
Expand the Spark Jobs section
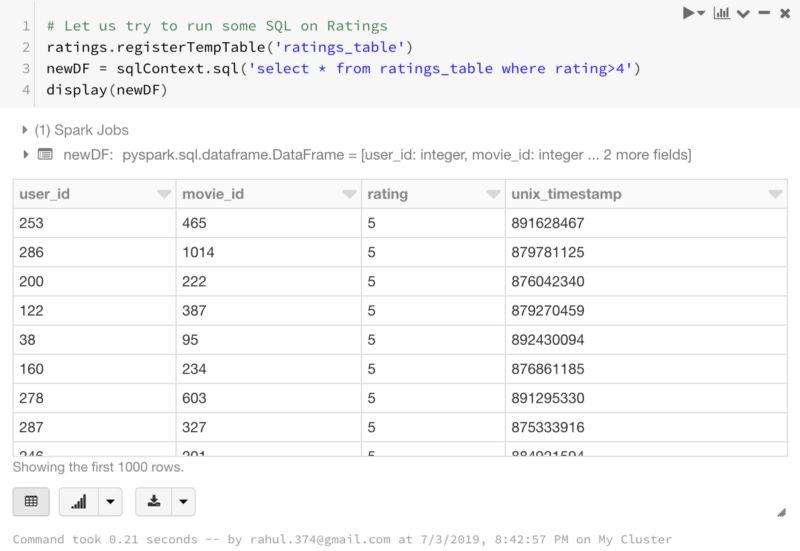pos(25,130)
